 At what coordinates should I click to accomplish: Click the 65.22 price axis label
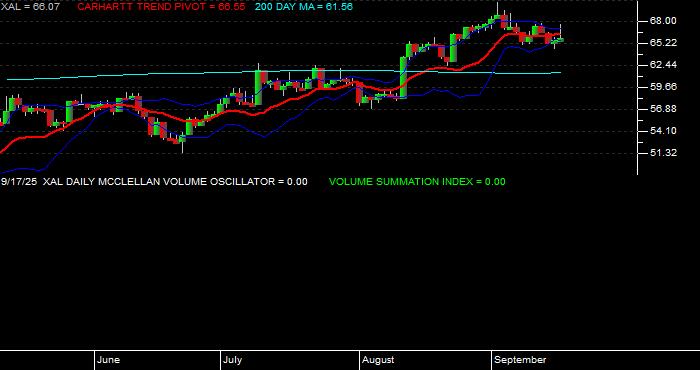[x=663, y=43]
